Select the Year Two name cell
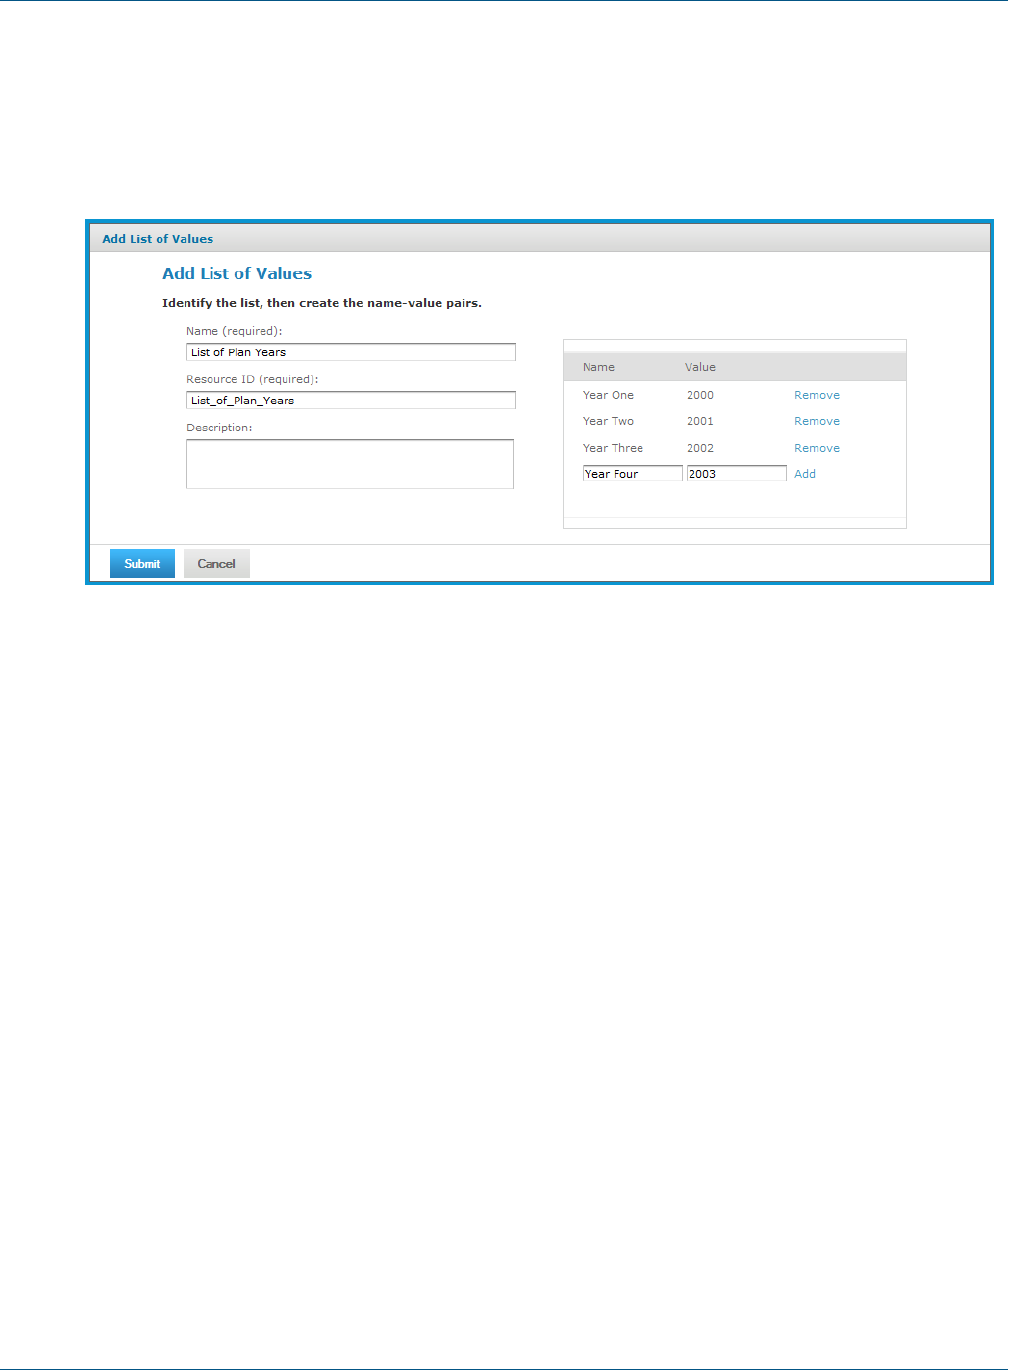Viewport: 1009px width, 1370px height. tap(608, 421)
